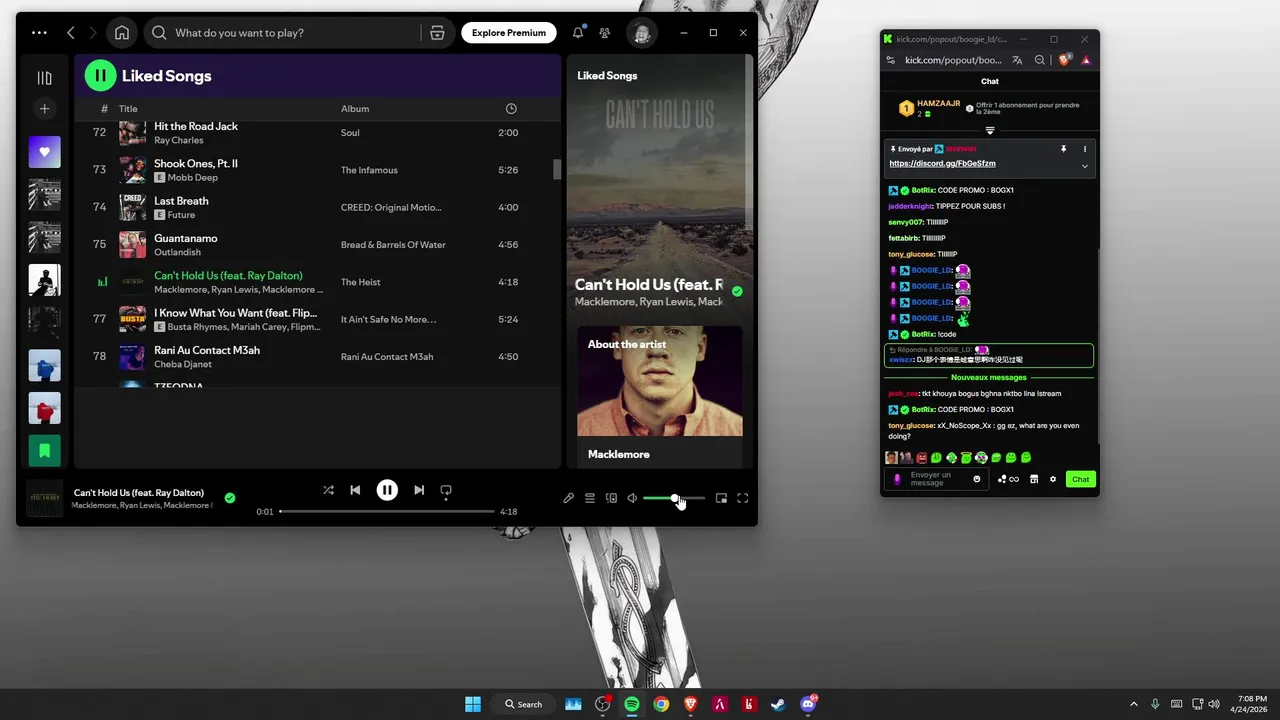Open the Queue icon in player bar
The width and height of the screenshot is (1280, 720).
point(590,498)
